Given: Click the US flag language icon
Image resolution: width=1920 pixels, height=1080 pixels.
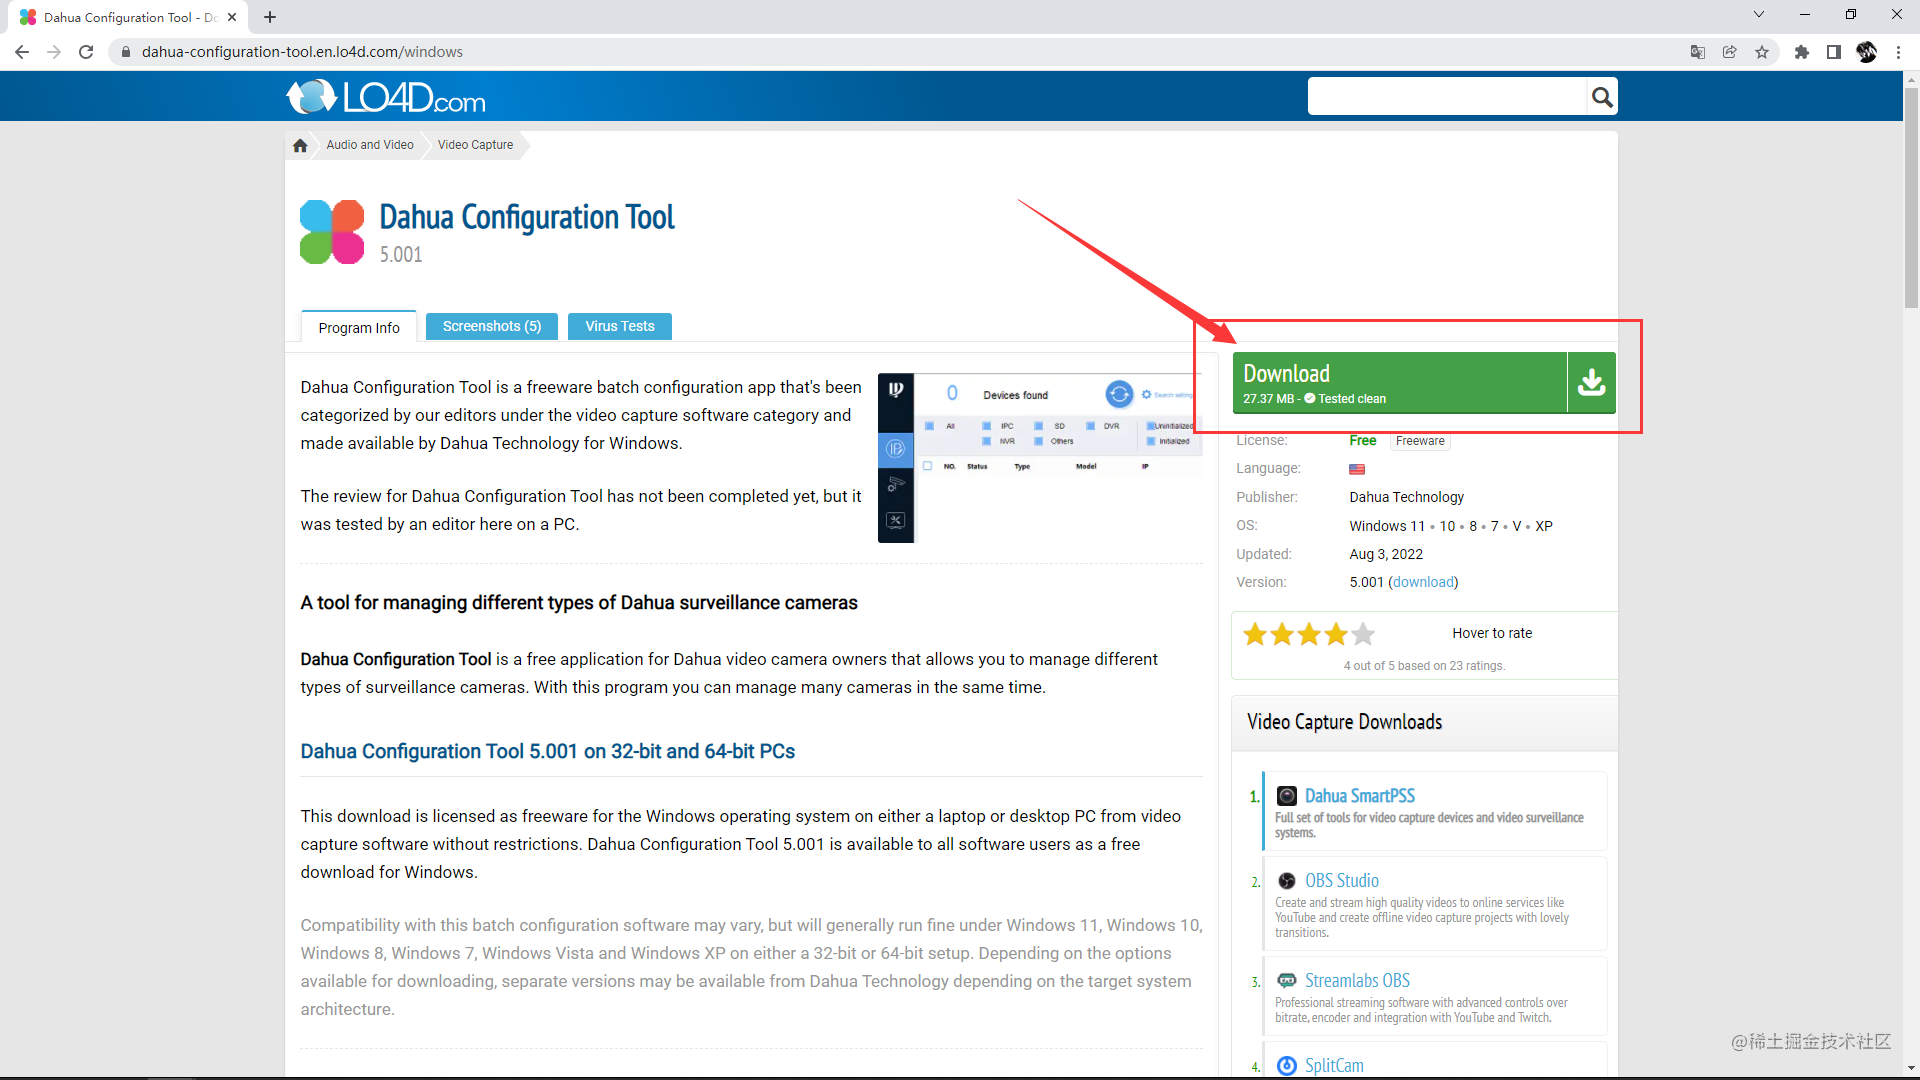Looking at the screenshot, I should pyautogui.click(x=1357, y=469).
